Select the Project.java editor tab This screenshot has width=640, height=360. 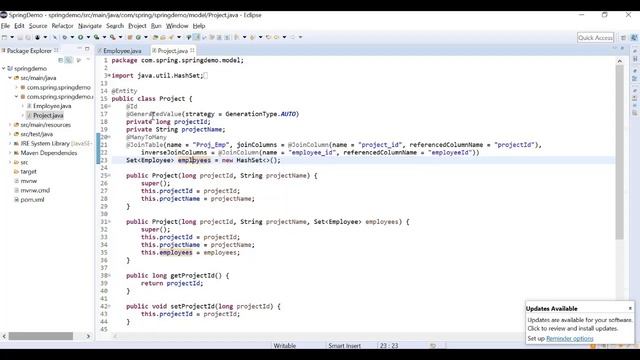[172, 51]
